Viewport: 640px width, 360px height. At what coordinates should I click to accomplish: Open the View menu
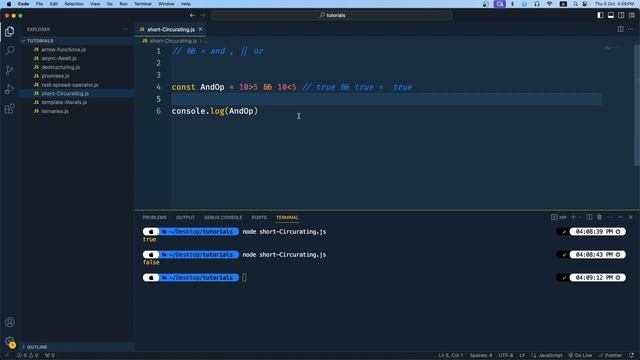(95, 4)
